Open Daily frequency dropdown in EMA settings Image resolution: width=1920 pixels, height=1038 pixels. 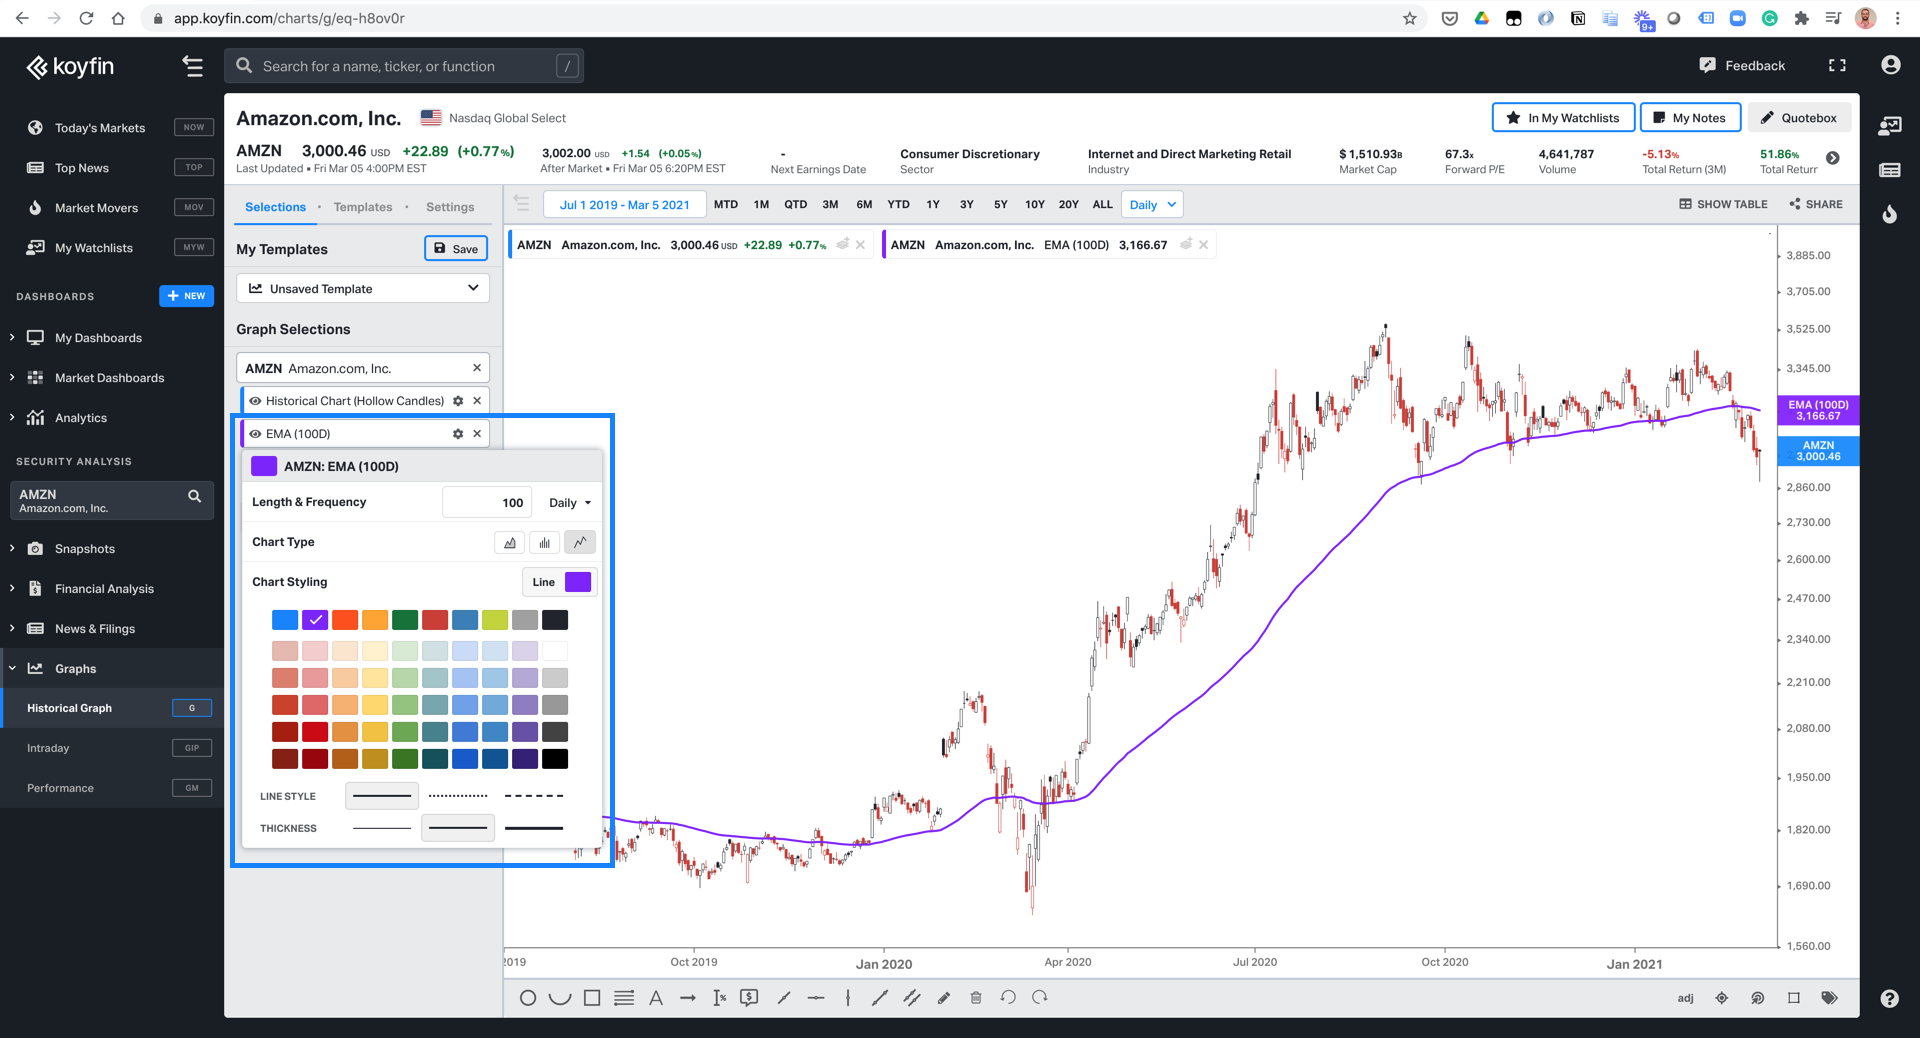tap(570, 503)
